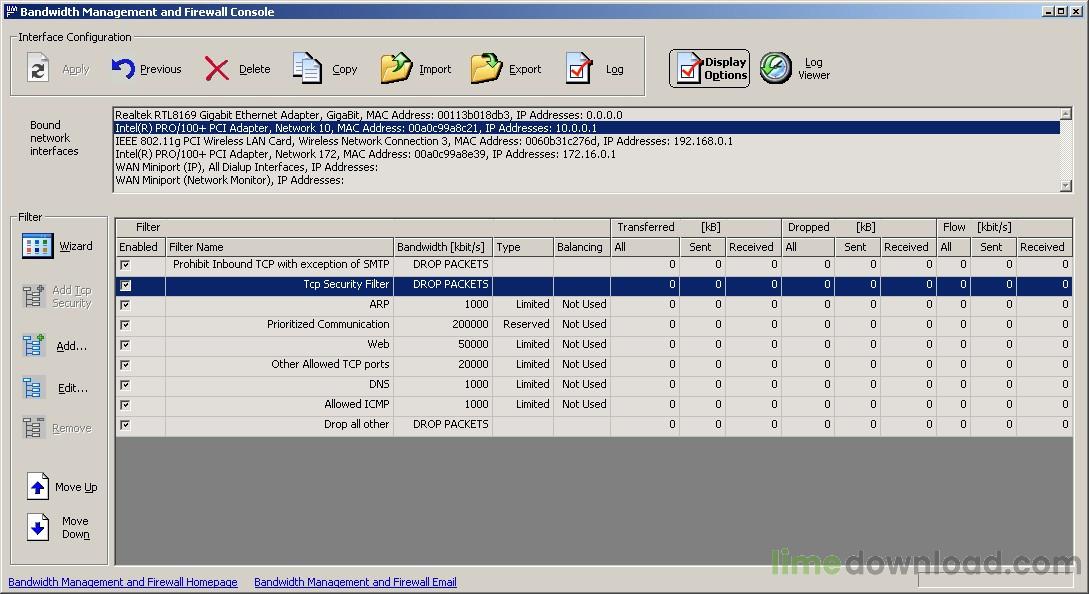Click the Edit filter icon
Viewport: 1089px width, 594px height.
(x=33, y=388)
